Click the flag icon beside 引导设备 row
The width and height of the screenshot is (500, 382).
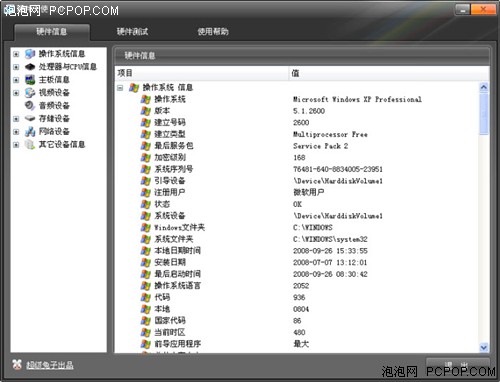tap(146, 181)
